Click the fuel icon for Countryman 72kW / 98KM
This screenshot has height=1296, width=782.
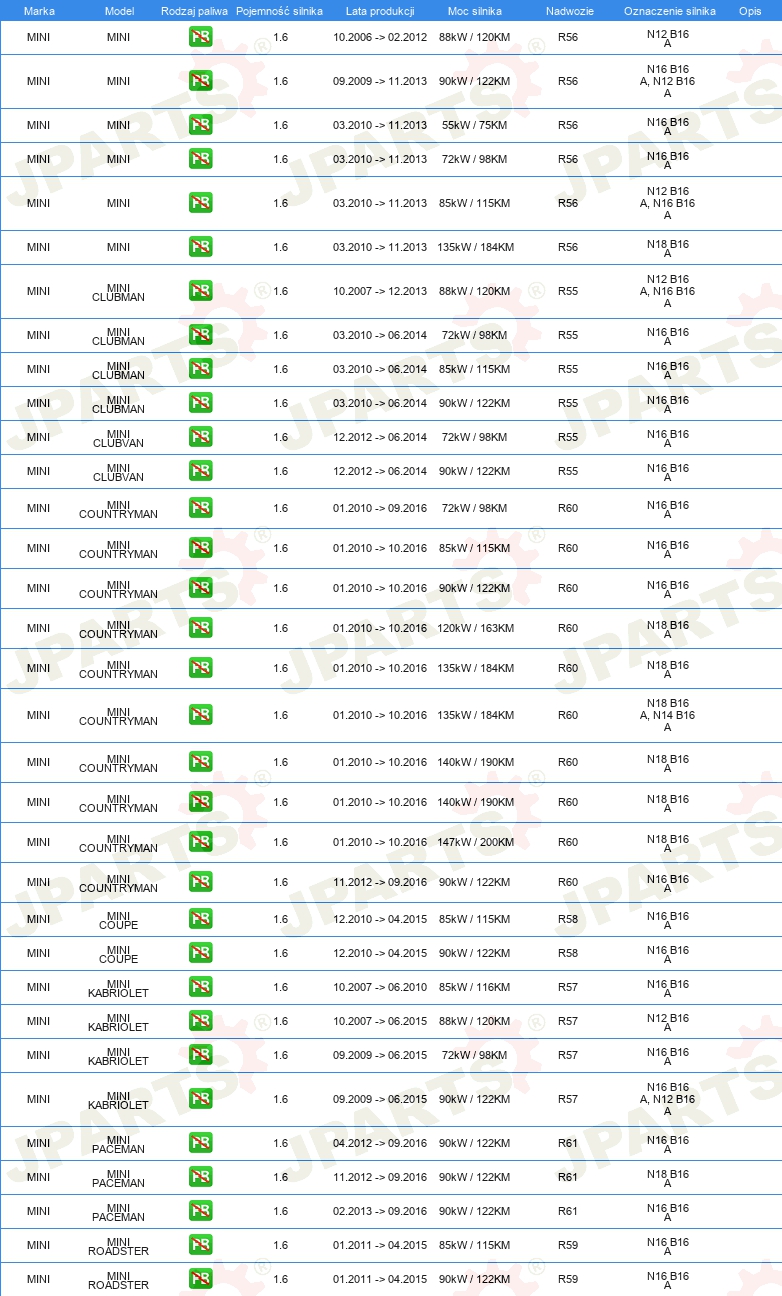pyautogui.click(x=200, y=508)
